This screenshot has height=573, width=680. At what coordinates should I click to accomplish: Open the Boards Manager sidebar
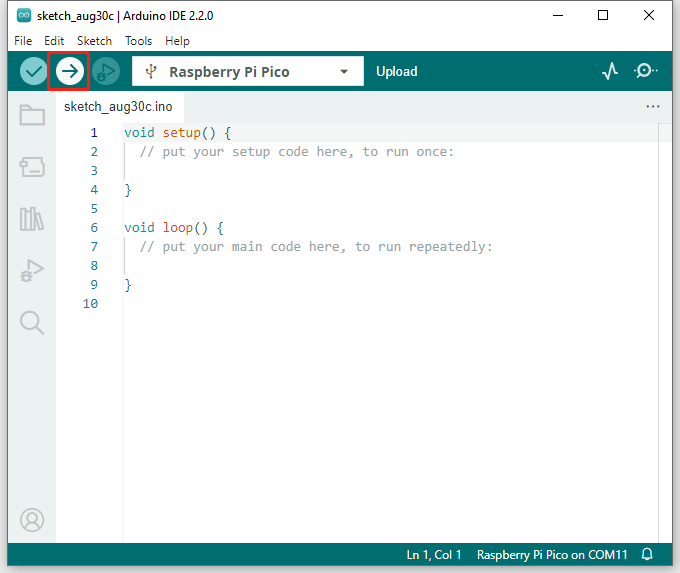[32, 167]
